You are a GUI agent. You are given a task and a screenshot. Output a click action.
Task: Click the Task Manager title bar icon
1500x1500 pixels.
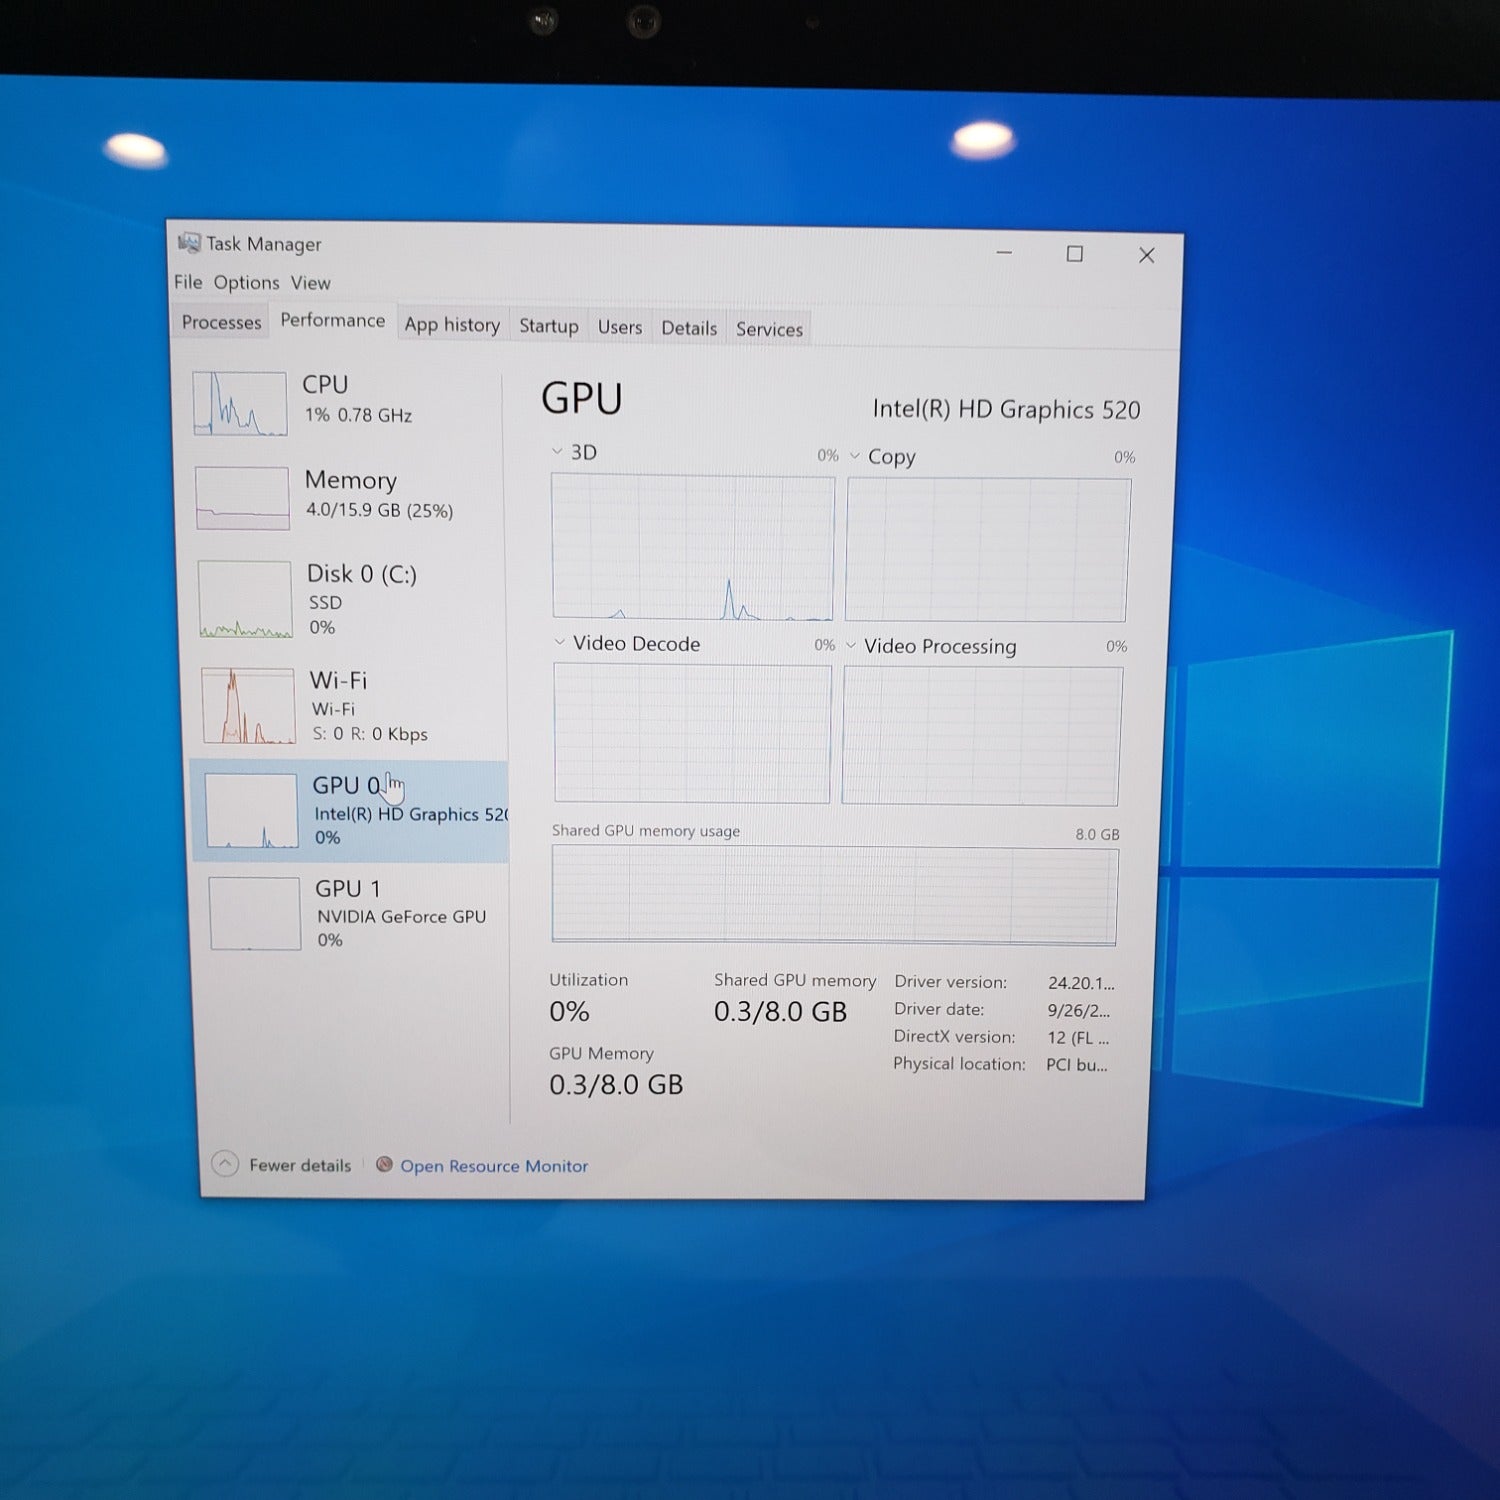[x=188, y=243]
